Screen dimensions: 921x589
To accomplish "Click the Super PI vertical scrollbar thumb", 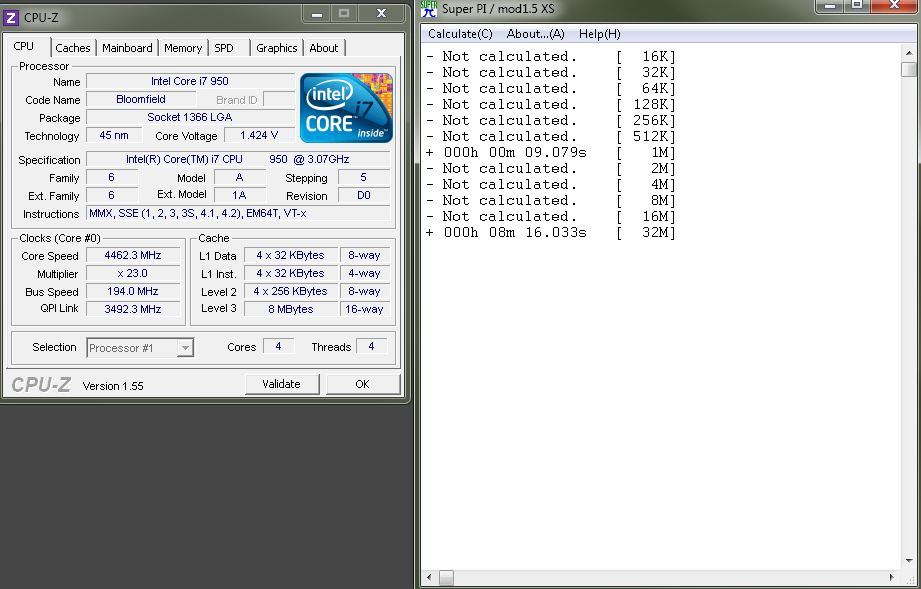I will [x=909, y=69].
